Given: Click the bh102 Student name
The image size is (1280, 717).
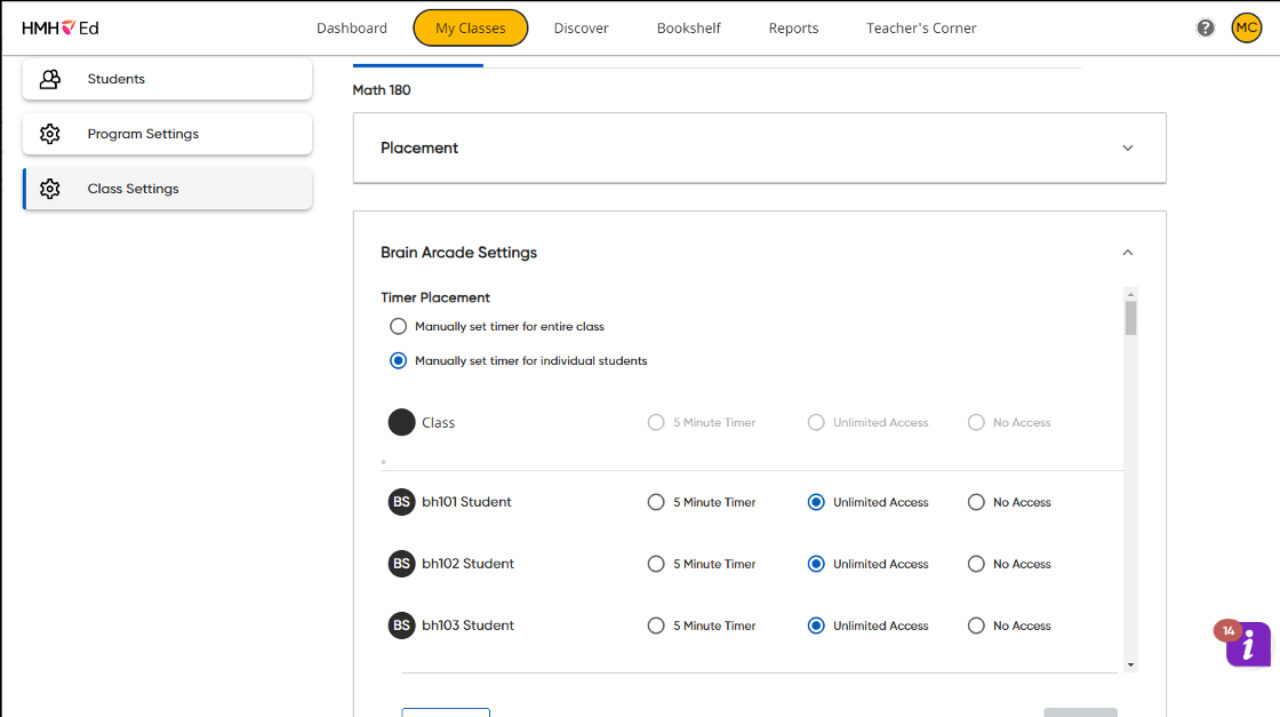Looking at the screenshot, I should [x=468, y=564].
